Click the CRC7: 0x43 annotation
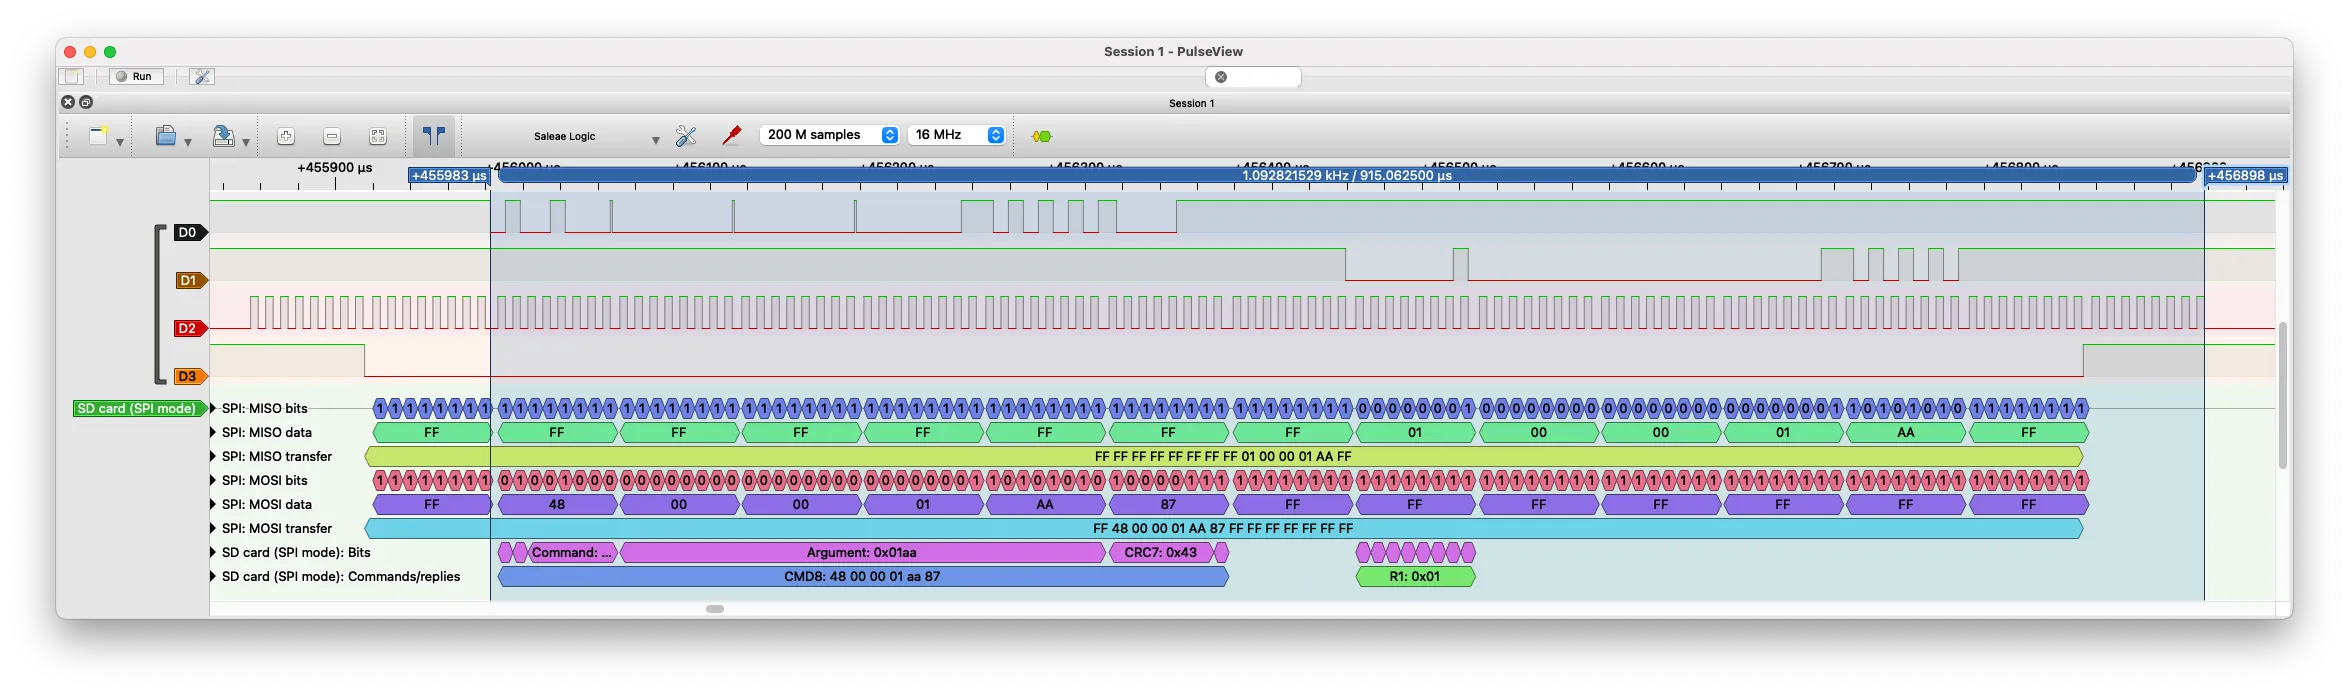 tap(1160, 552)
